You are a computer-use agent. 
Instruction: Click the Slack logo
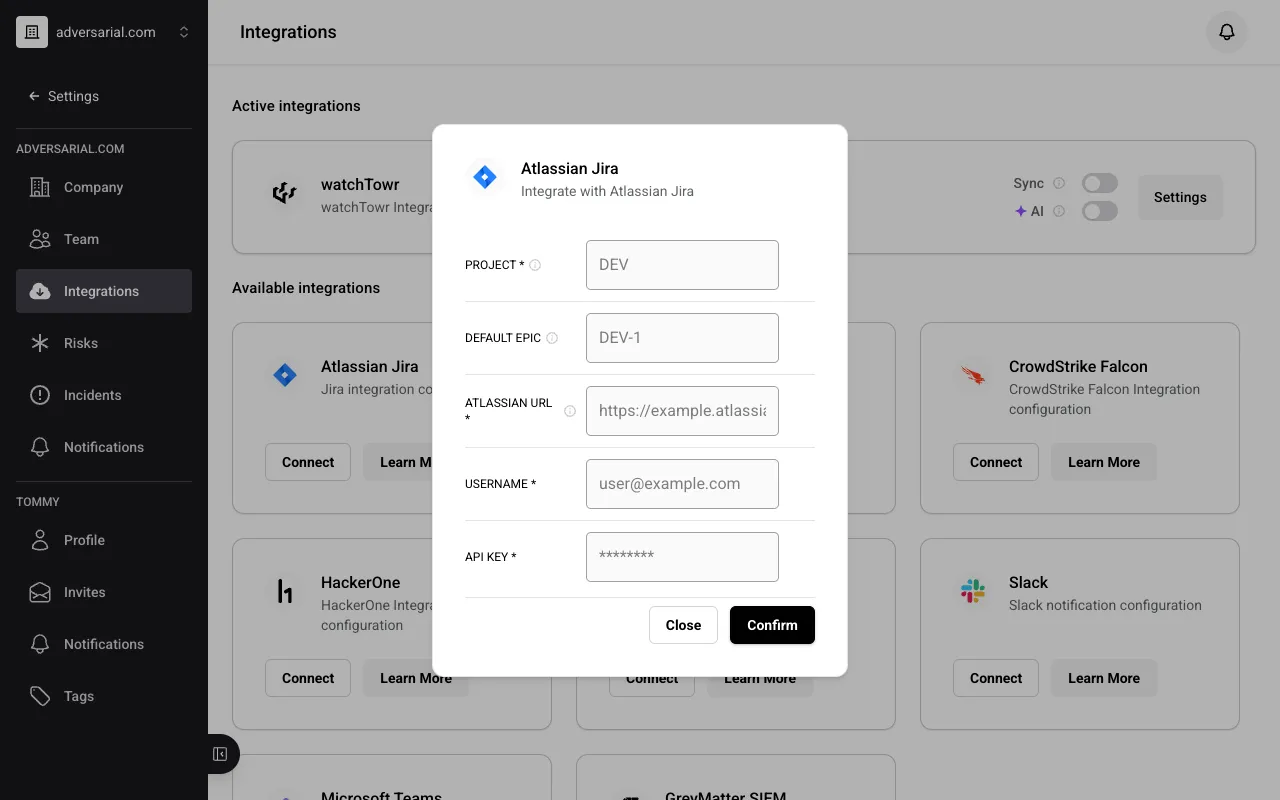[973, 592]
